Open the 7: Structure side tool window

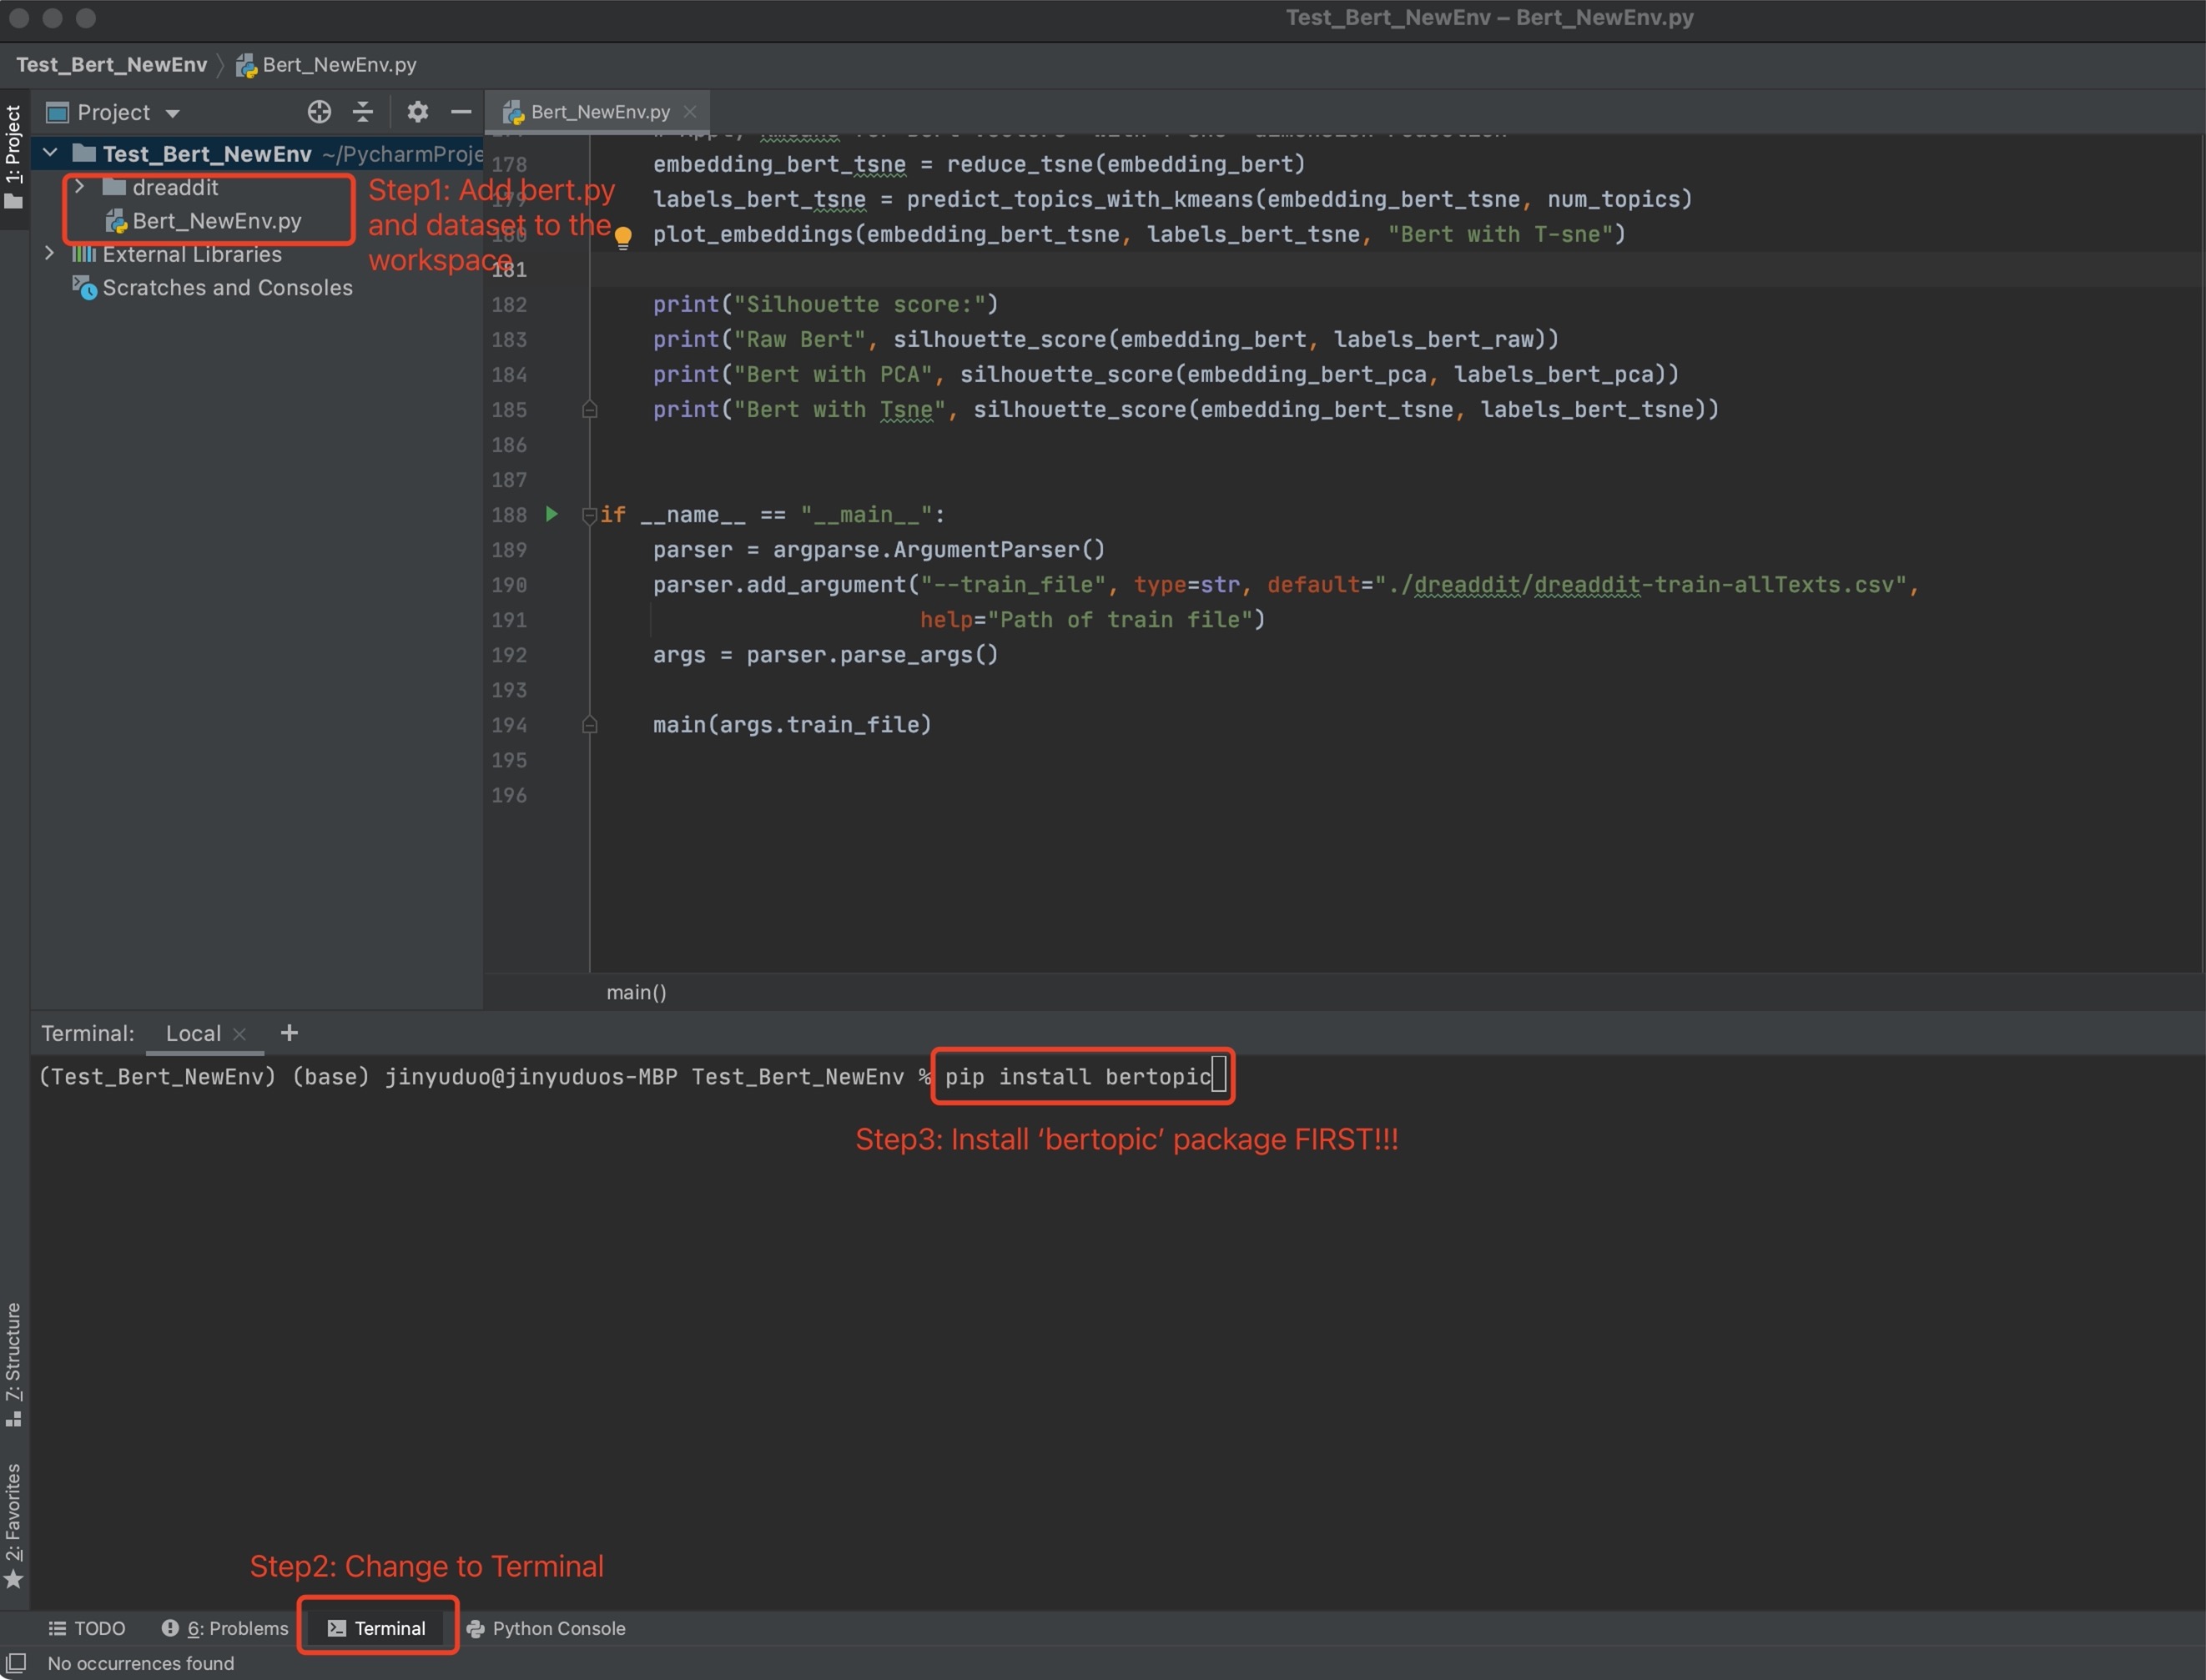pos(14,1364)
